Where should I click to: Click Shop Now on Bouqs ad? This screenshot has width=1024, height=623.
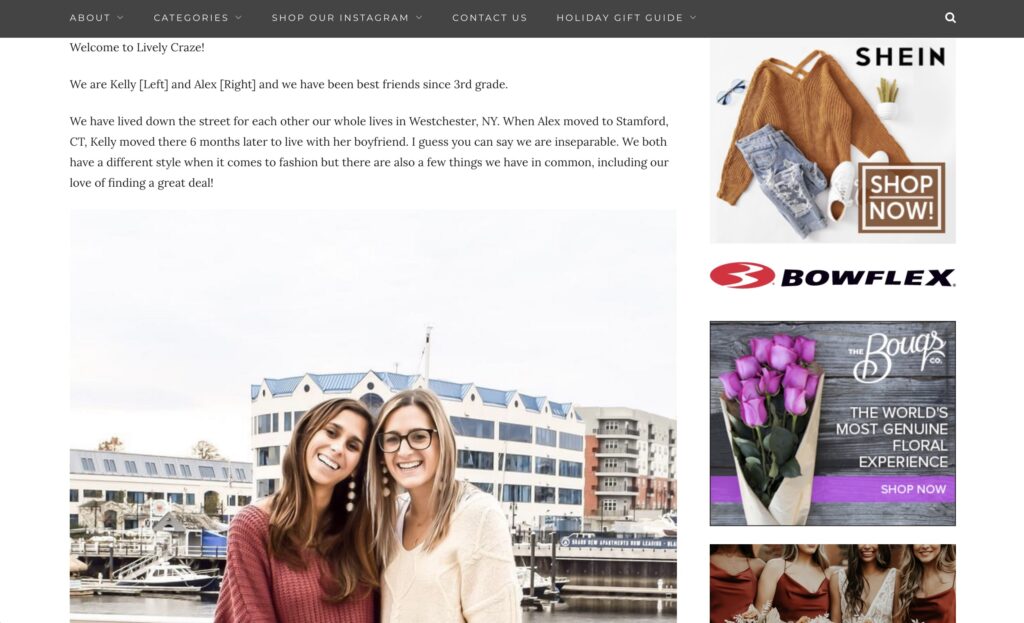[913, 489]
